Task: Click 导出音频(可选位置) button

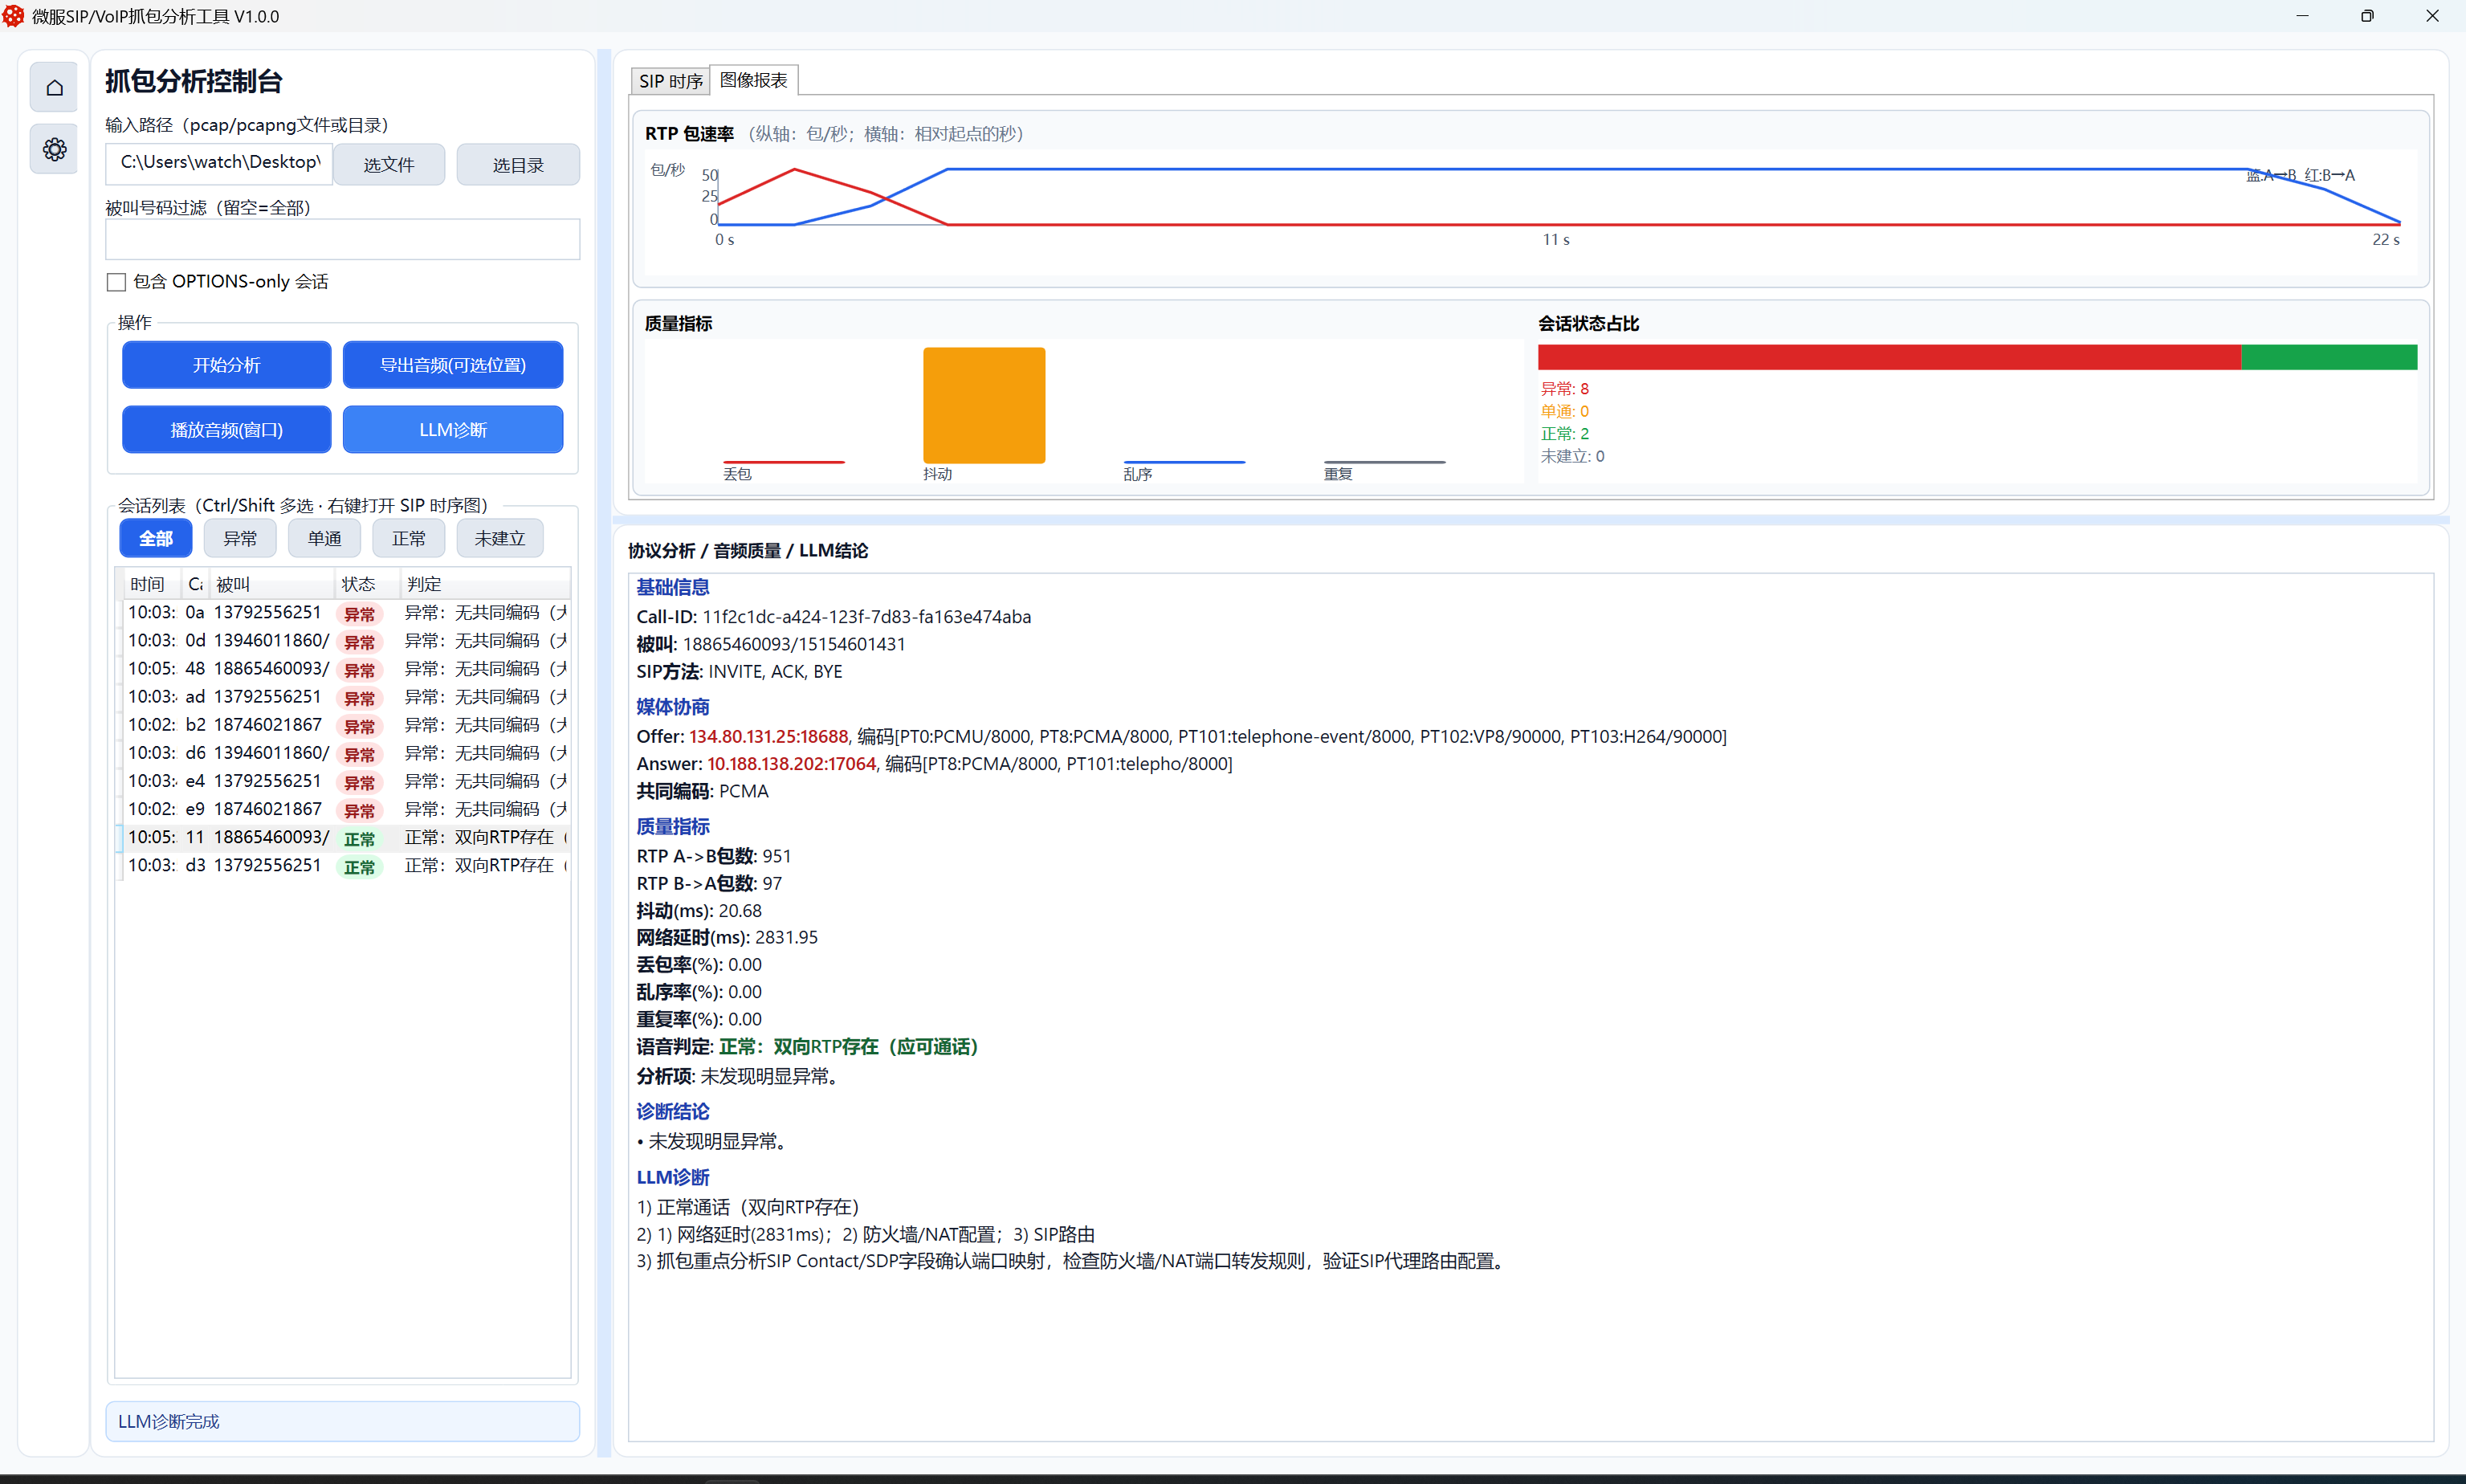Action: click(x=452, y=365)
